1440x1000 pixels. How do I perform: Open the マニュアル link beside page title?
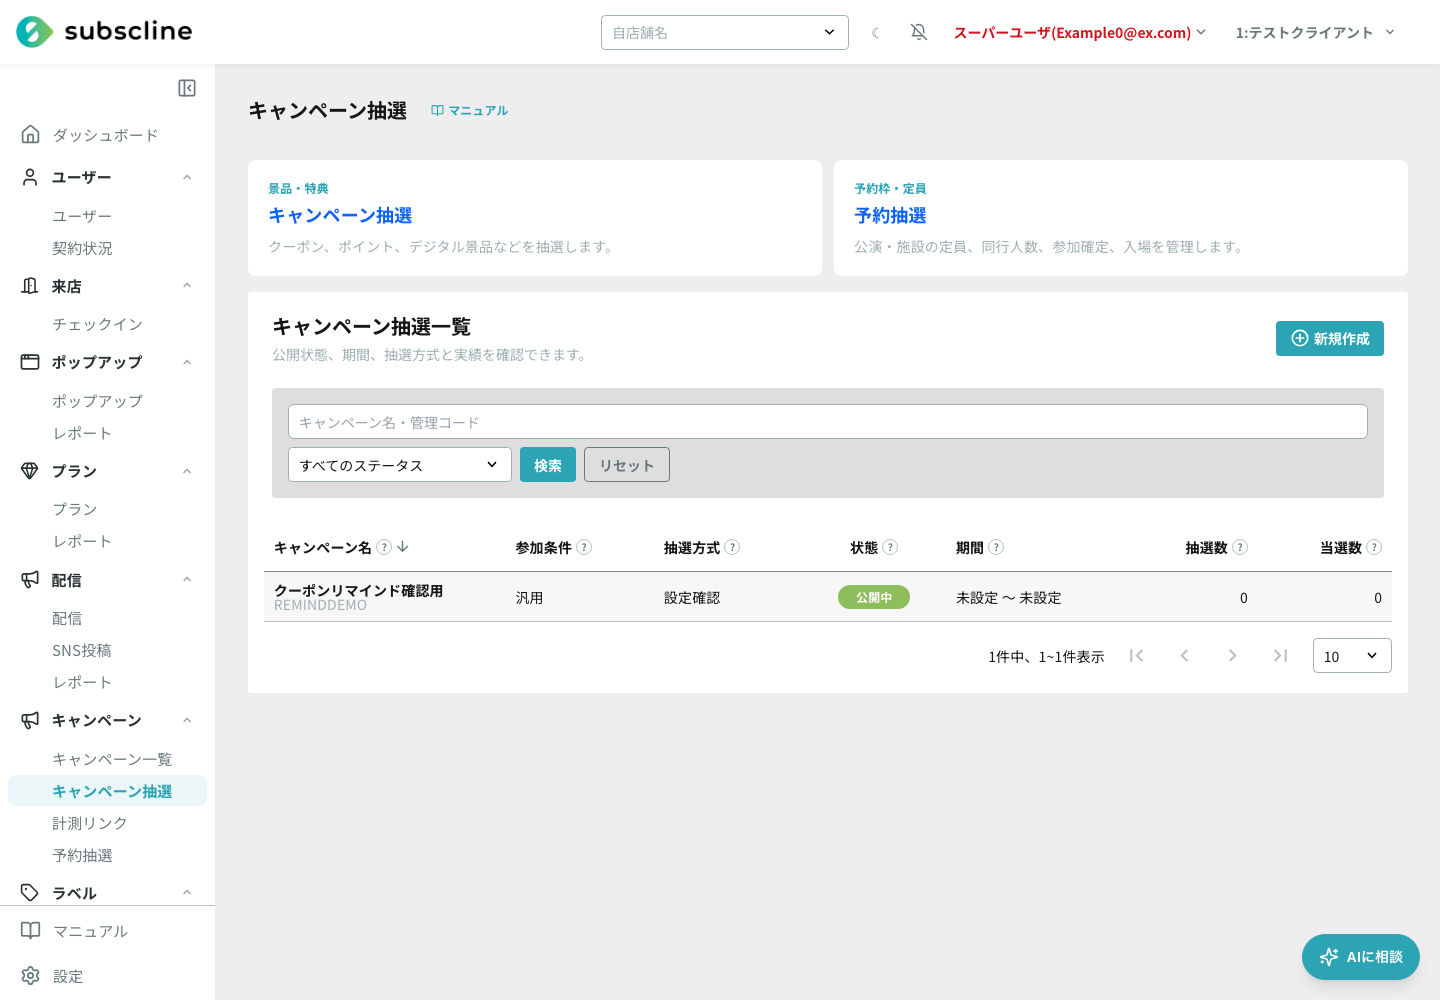(469, 111)
